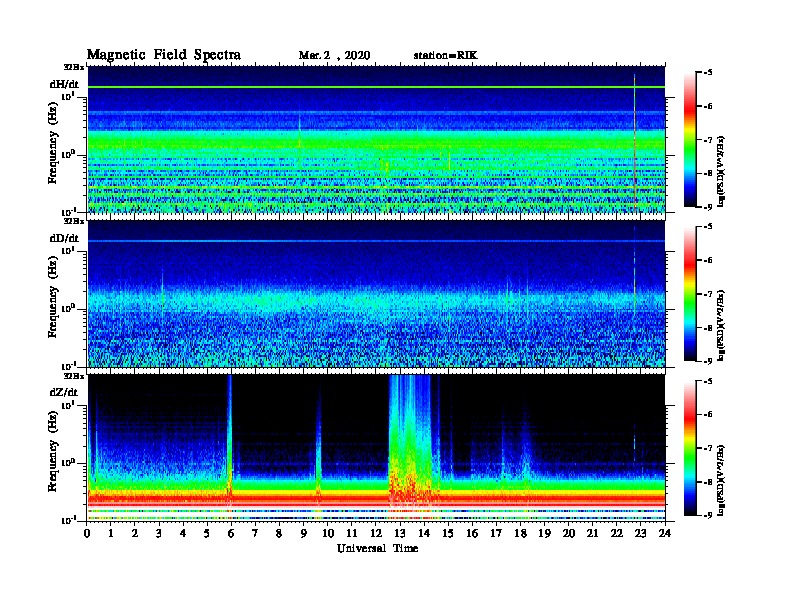Click the log(PSD) unit label beside dD/dt color bar

pyautogui.click(x=721, y=325)
